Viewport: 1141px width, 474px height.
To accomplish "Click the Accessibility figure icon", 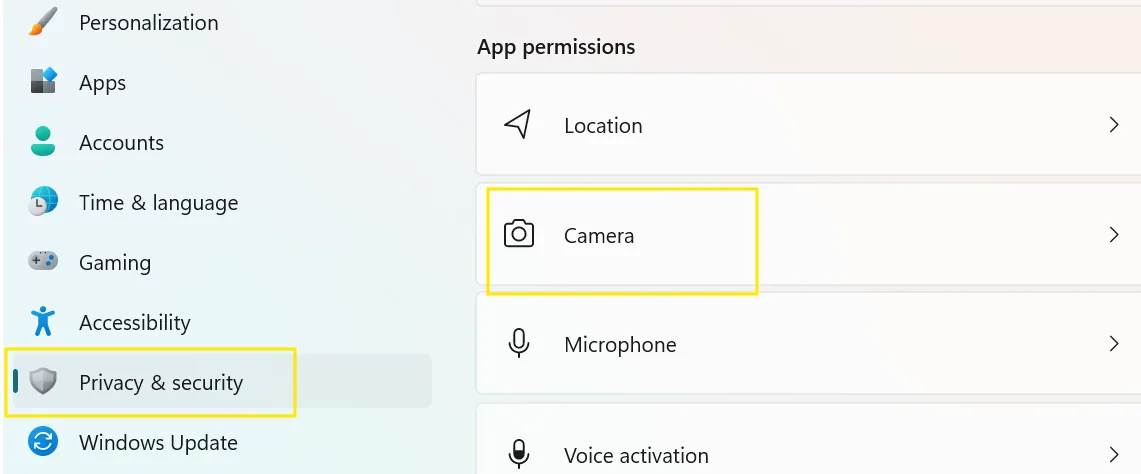I will [43, 321].
